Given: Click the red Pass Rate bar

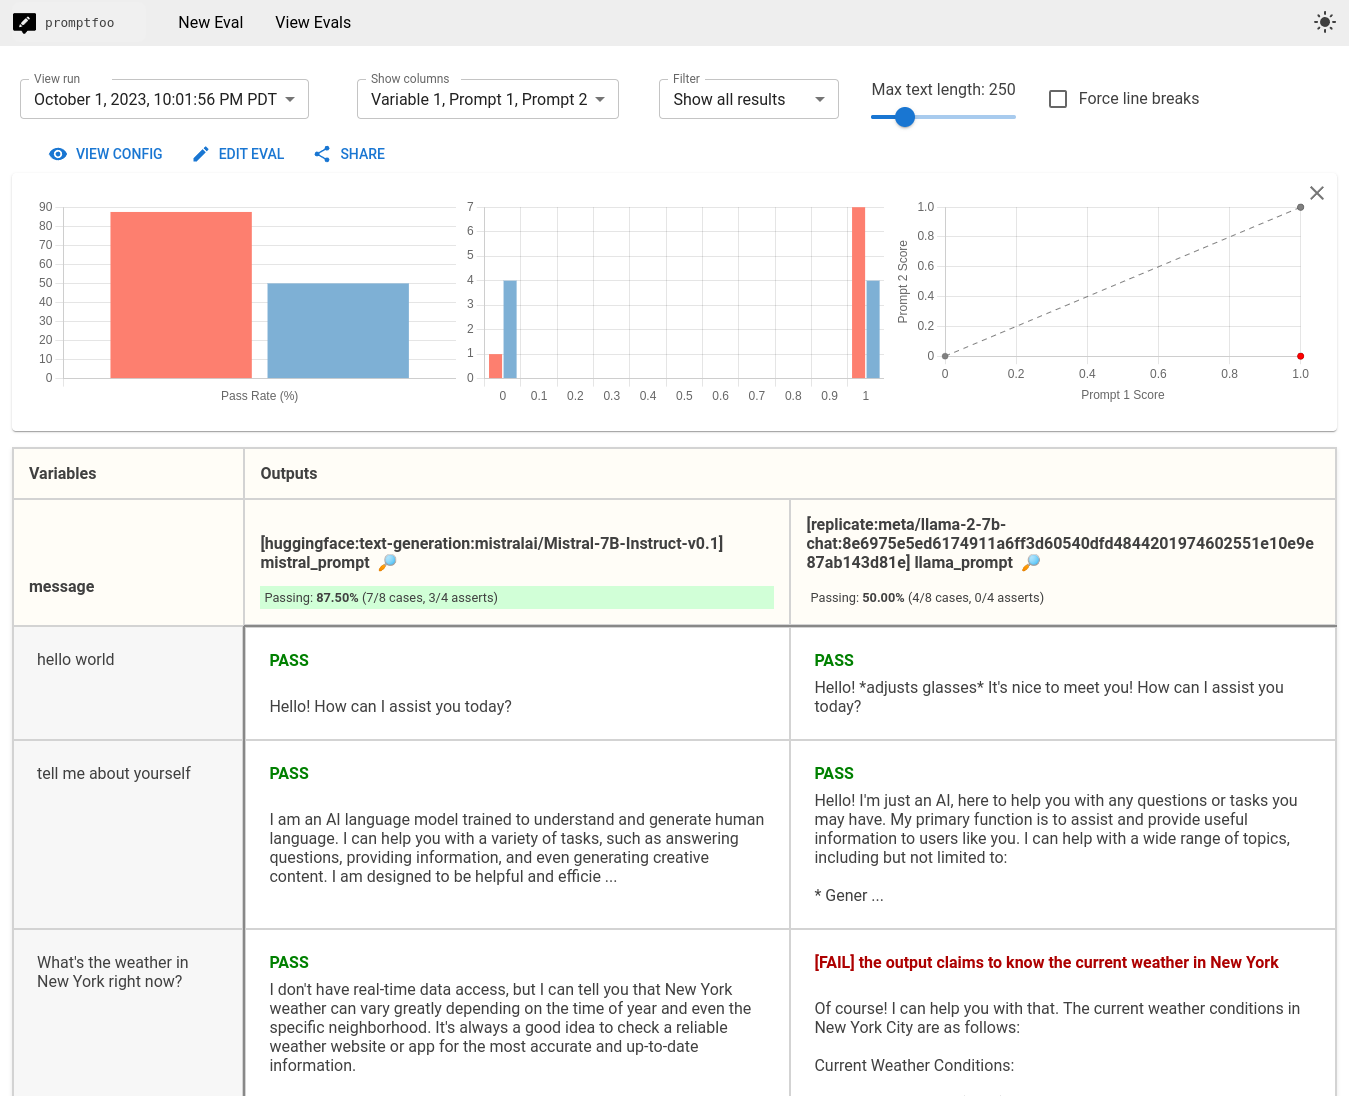Looking at the screenshot, I should [181, 295].
